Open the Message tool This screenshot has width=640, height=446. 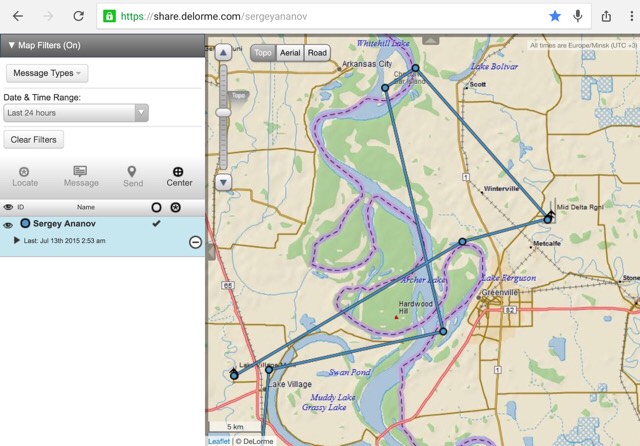pyautogui.click(x=80, y=171)
